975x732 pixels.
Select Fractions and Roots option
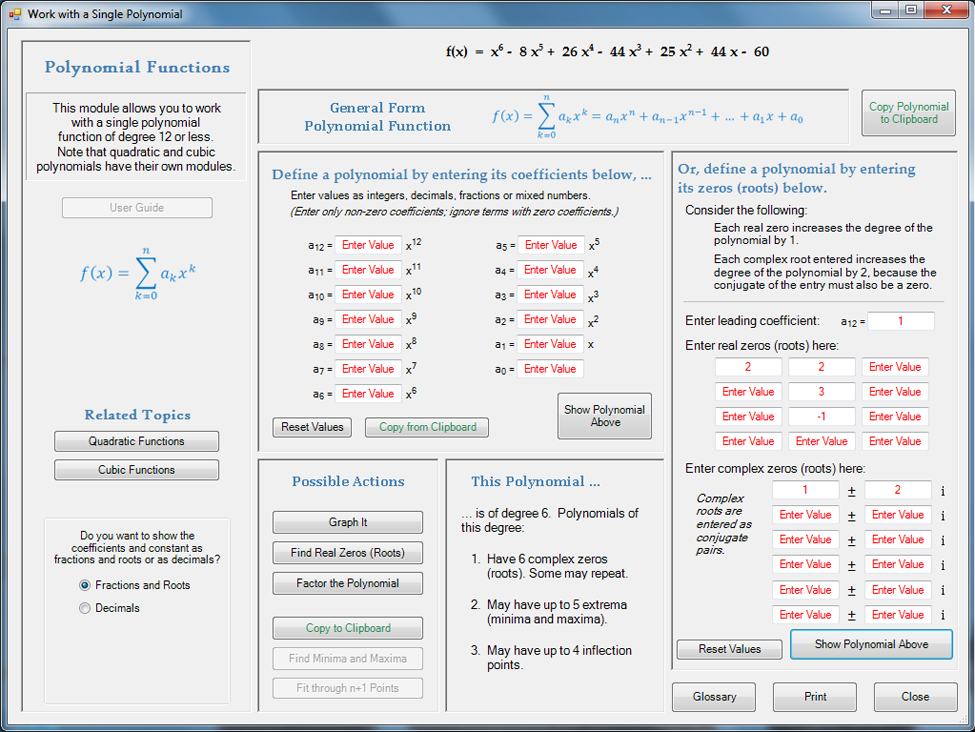coord(85,585)
